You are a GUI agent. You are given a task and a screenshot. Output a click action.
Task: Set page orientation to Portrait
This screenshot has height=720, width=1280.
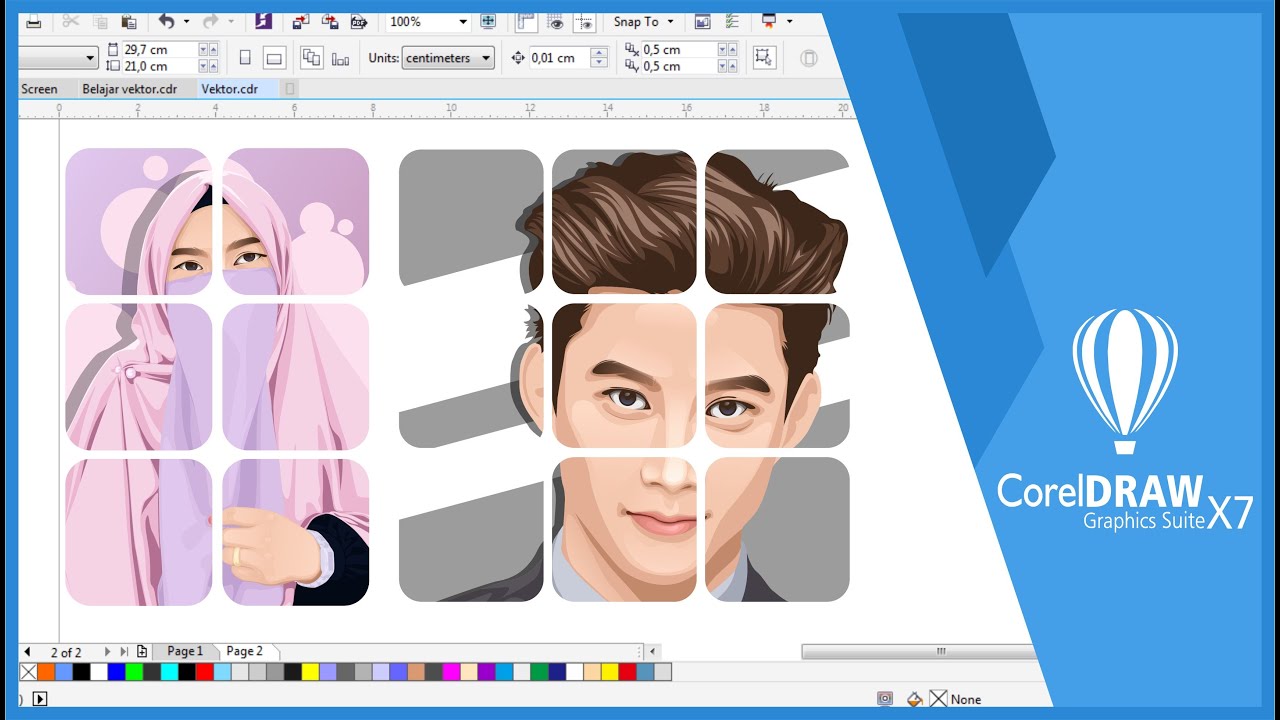(245, 58)
